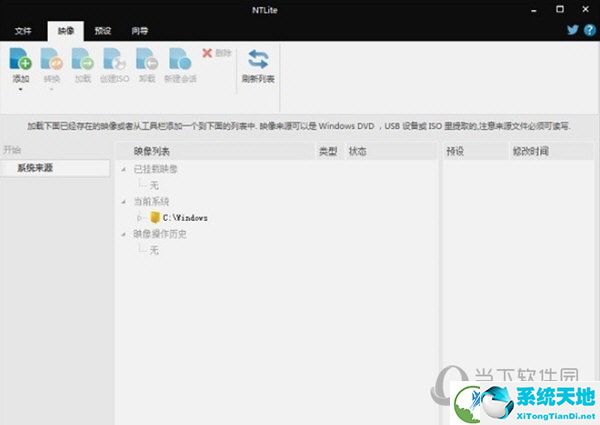Screen dimensions: 600x425
Task: Click the 开始 sidebar heading
Action: pyautogui.click(x=12, y=150)
